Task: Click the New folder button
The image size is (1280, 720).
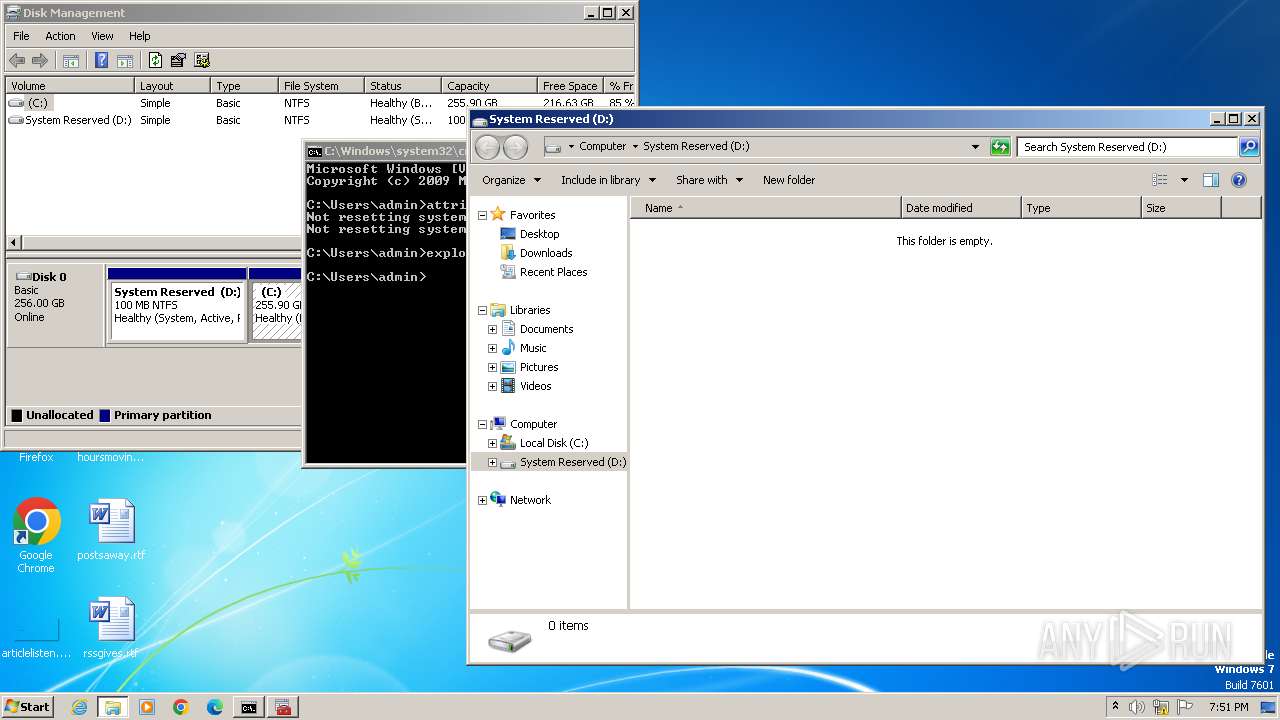Action: [x=789, y=180]
